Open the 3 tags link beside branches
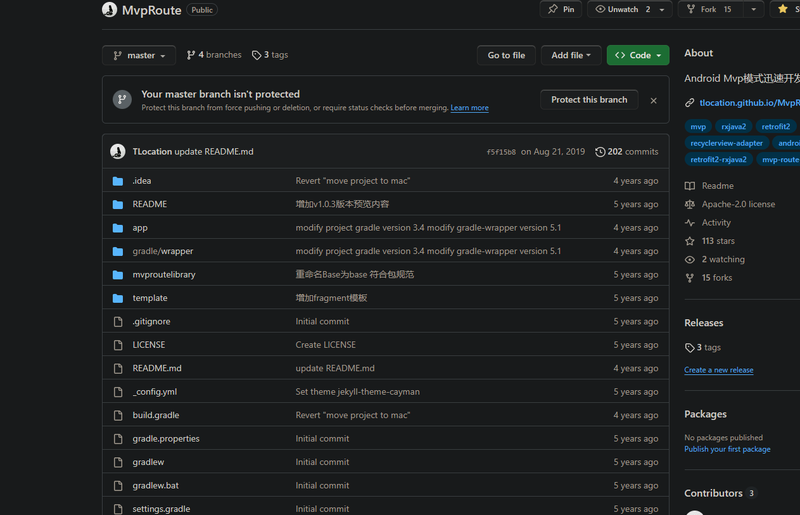Screen dimensions: 800x515 click(270, 55)
